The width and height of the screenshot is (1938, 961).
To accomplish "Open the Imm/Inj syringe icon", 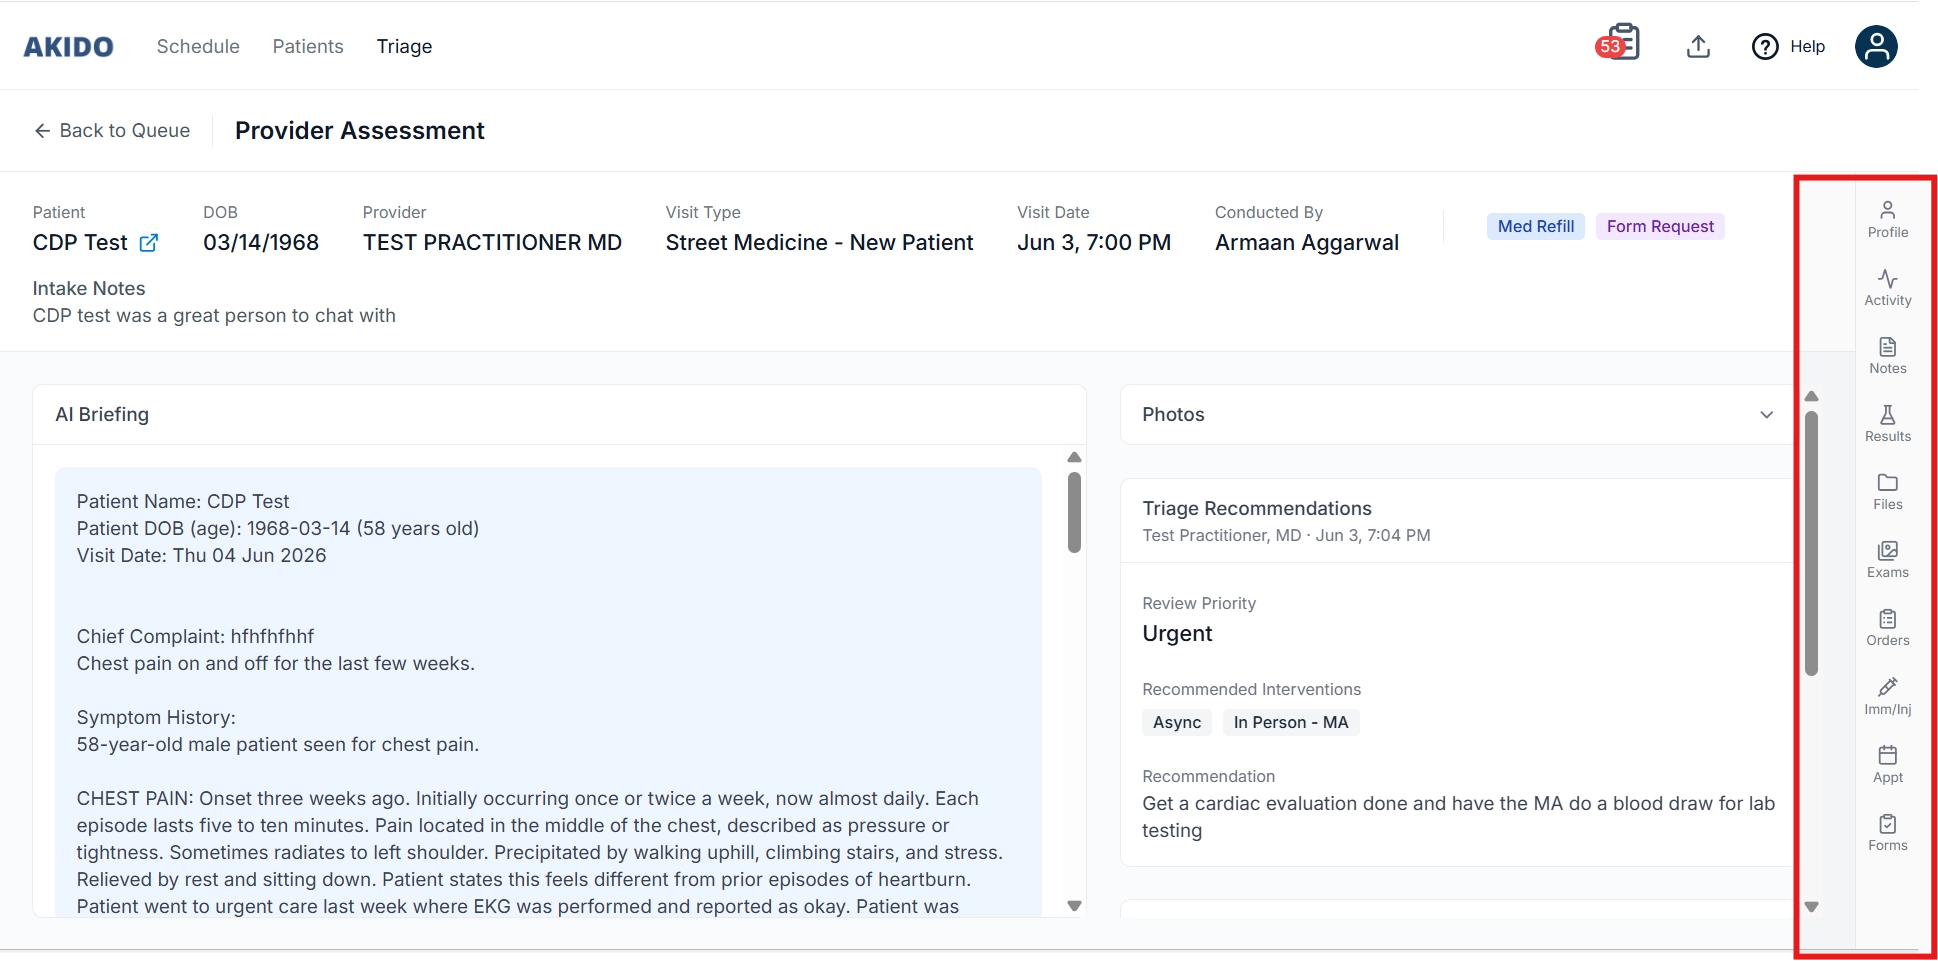I will click(1887, 696).
